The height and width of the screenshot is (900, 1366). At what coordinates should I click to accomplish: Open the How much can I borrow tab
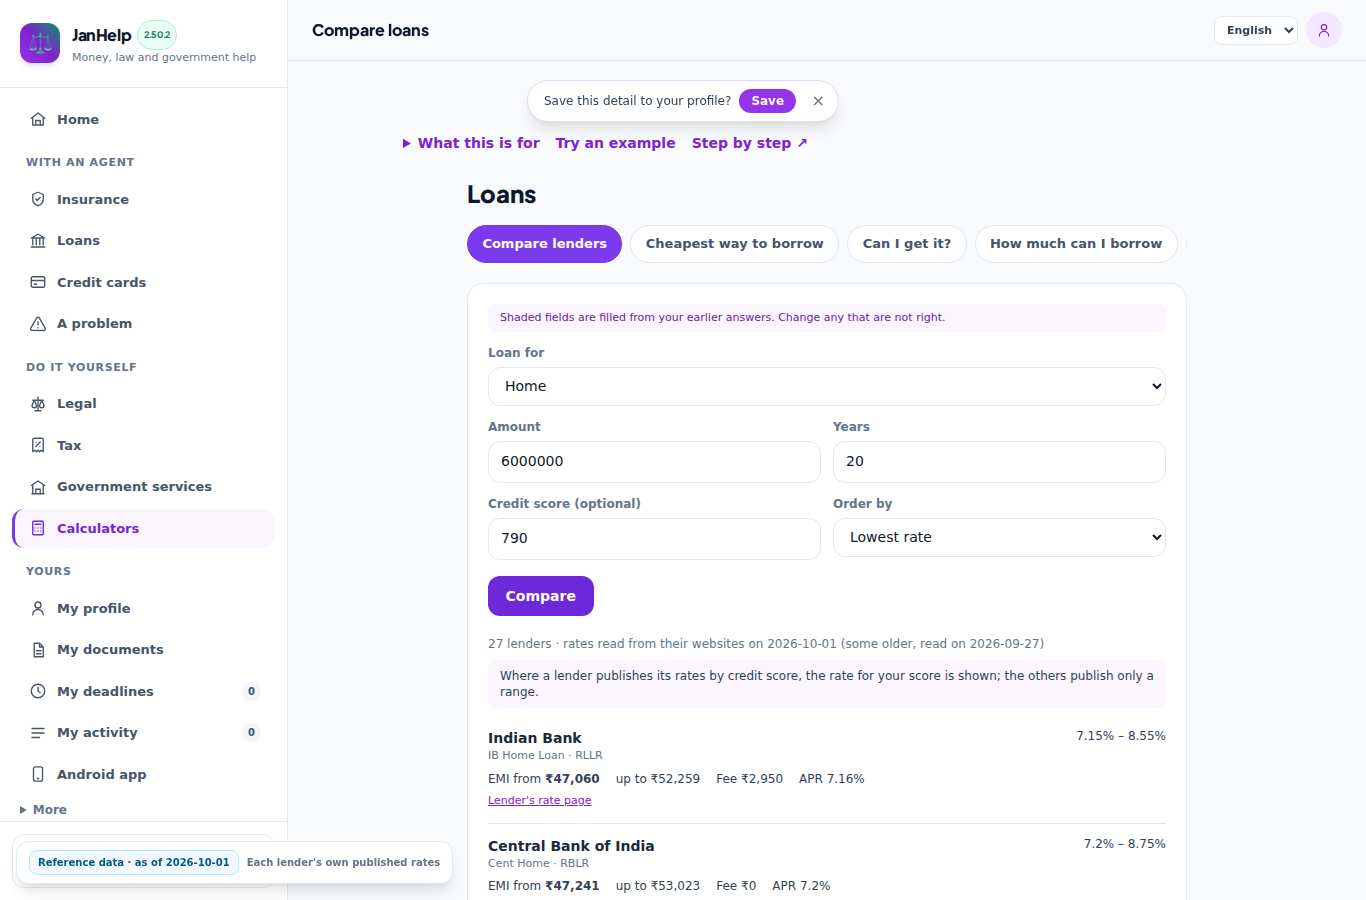click(1076, 244)
